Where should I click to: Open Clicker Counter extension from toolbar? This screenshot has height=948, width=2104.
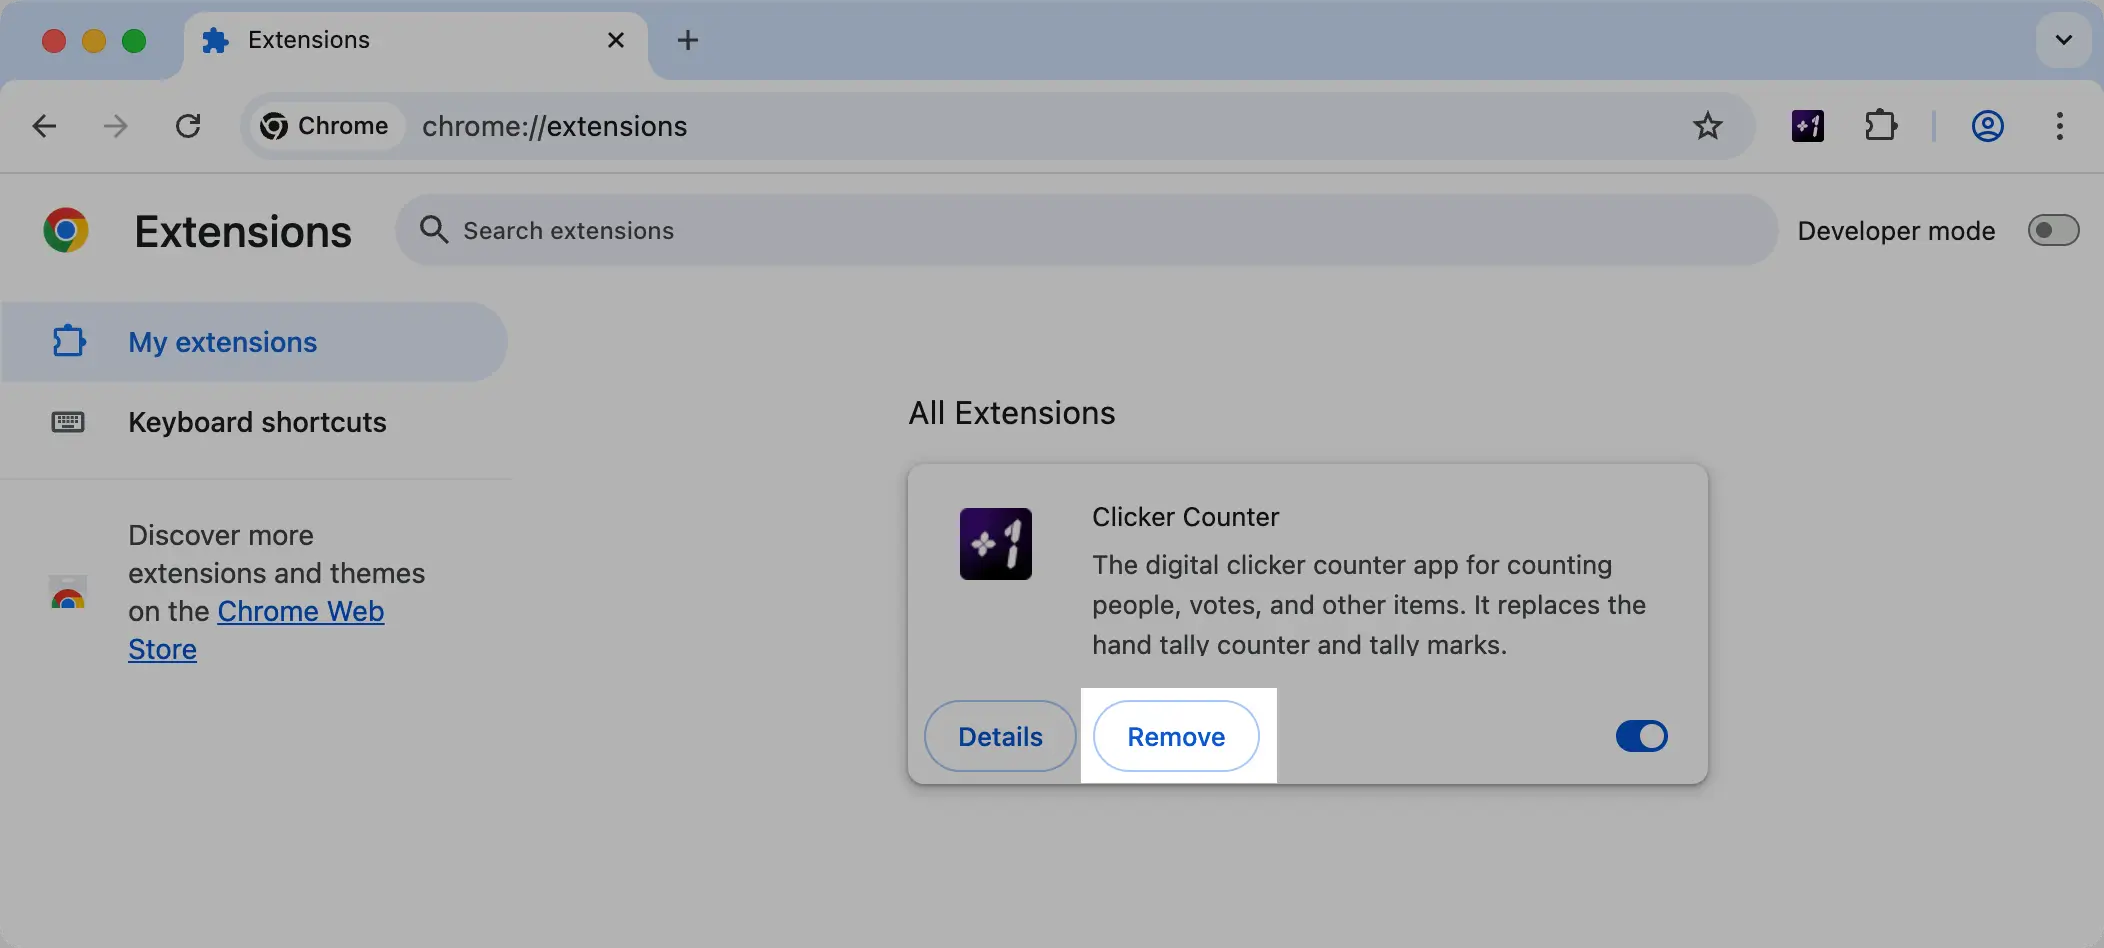[1807, 126]
